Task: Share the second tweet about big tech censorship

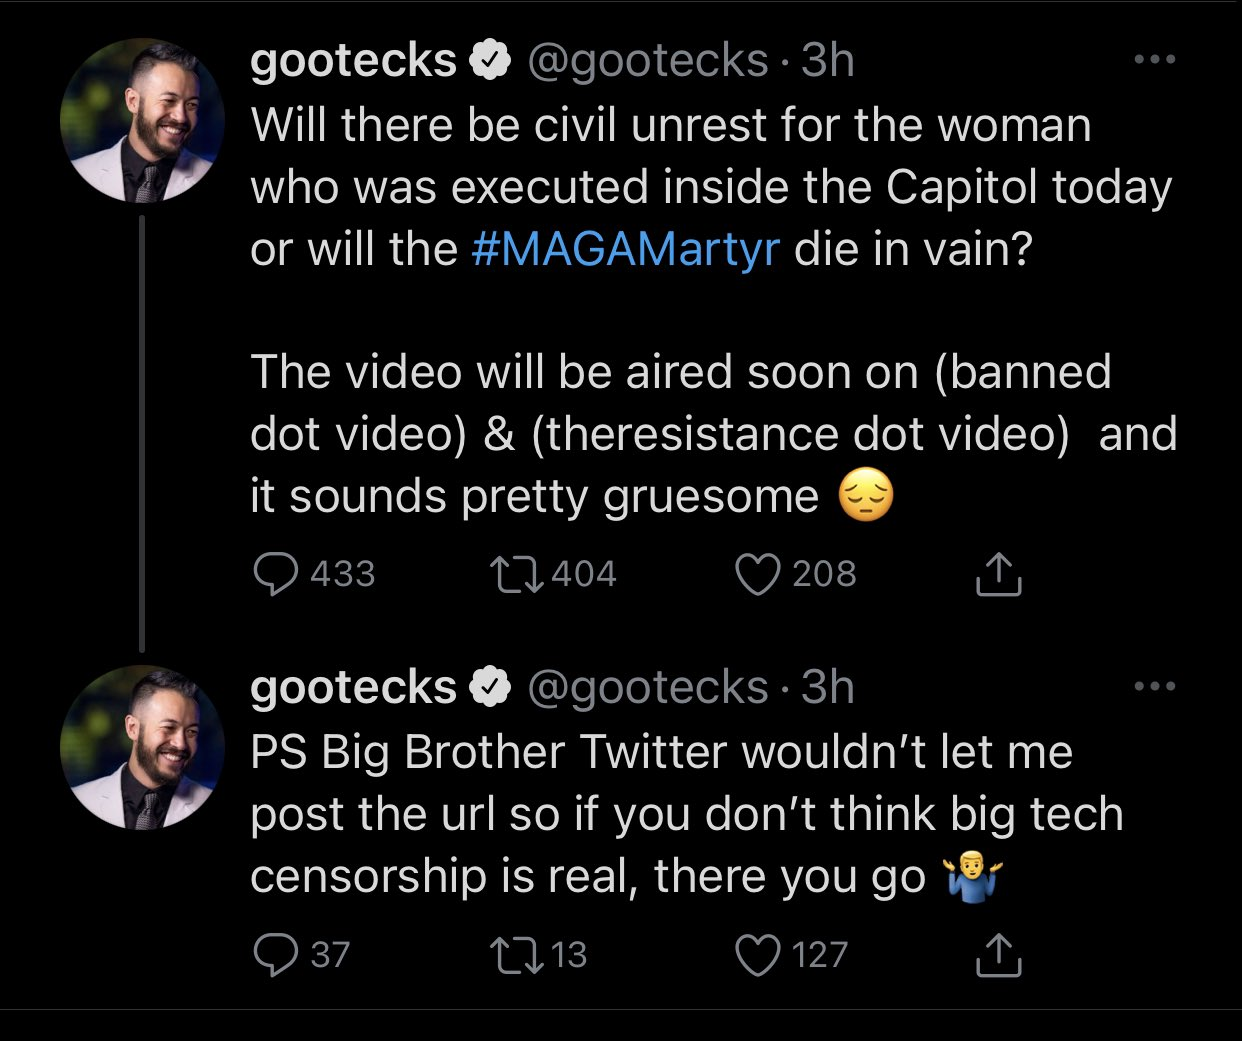Action: click(998, 955)
